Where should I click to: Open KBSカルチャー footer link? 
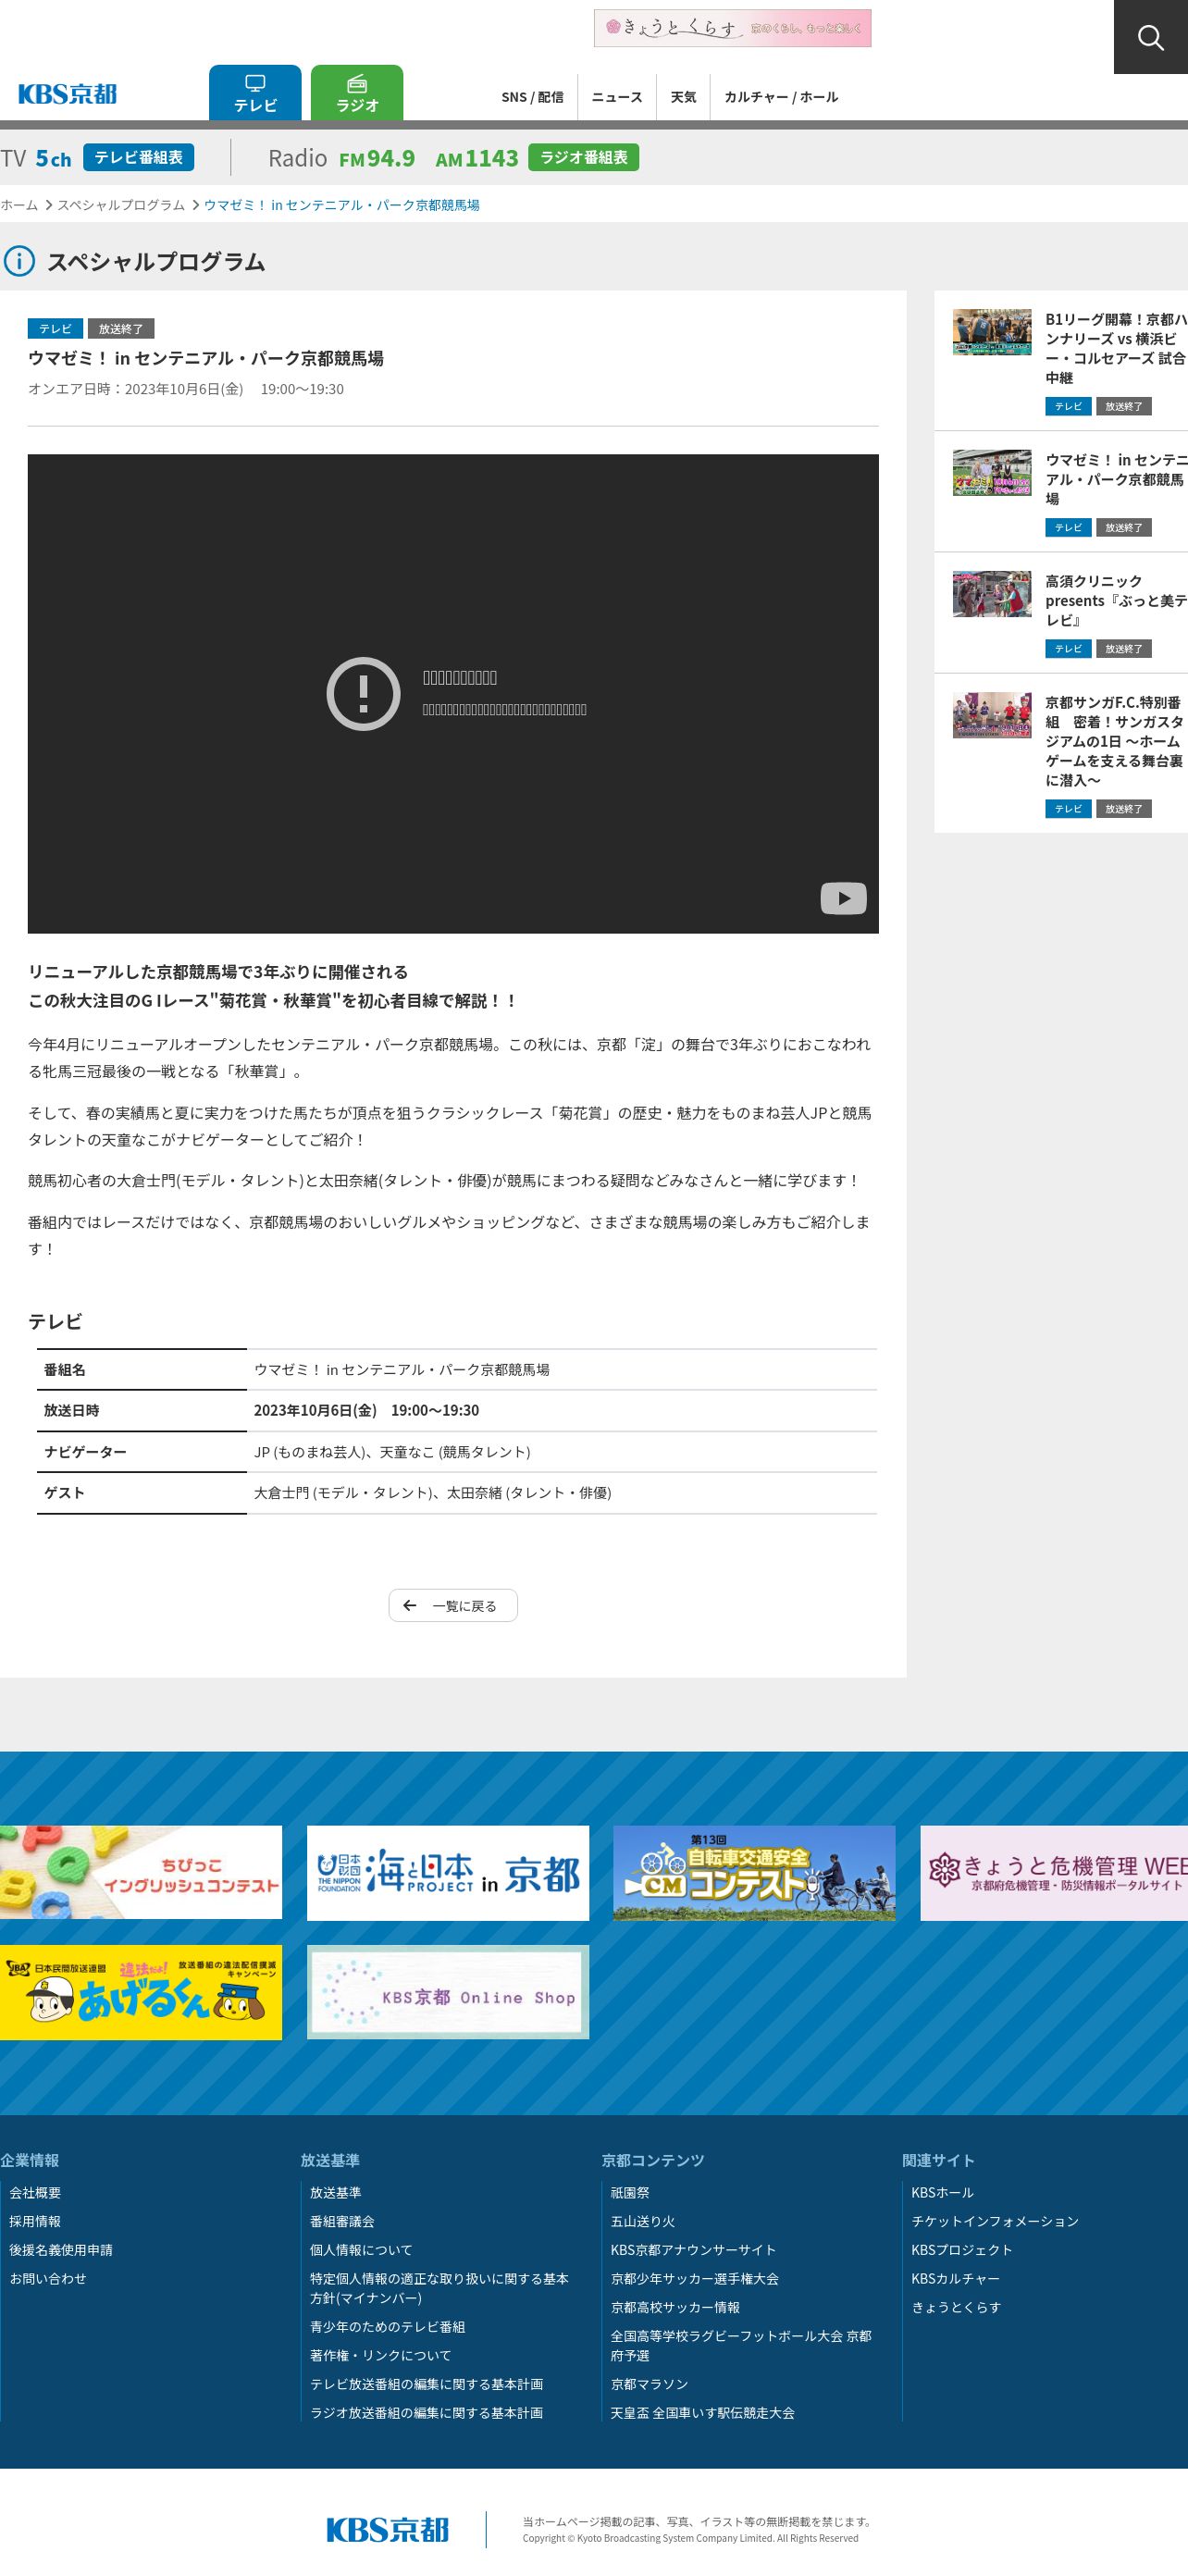coord(955,2279)
